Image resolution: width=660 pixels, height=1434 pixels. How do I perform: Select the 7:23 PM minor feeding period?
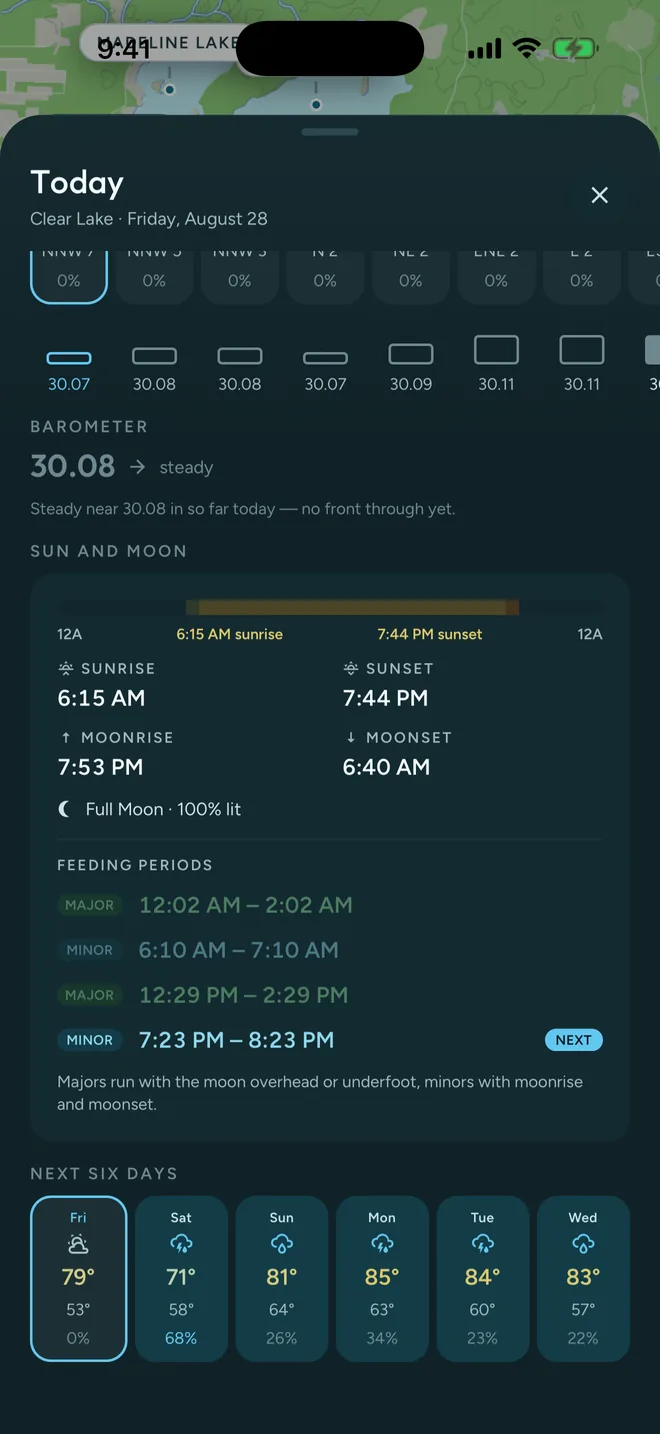[x=330, y=1040]
